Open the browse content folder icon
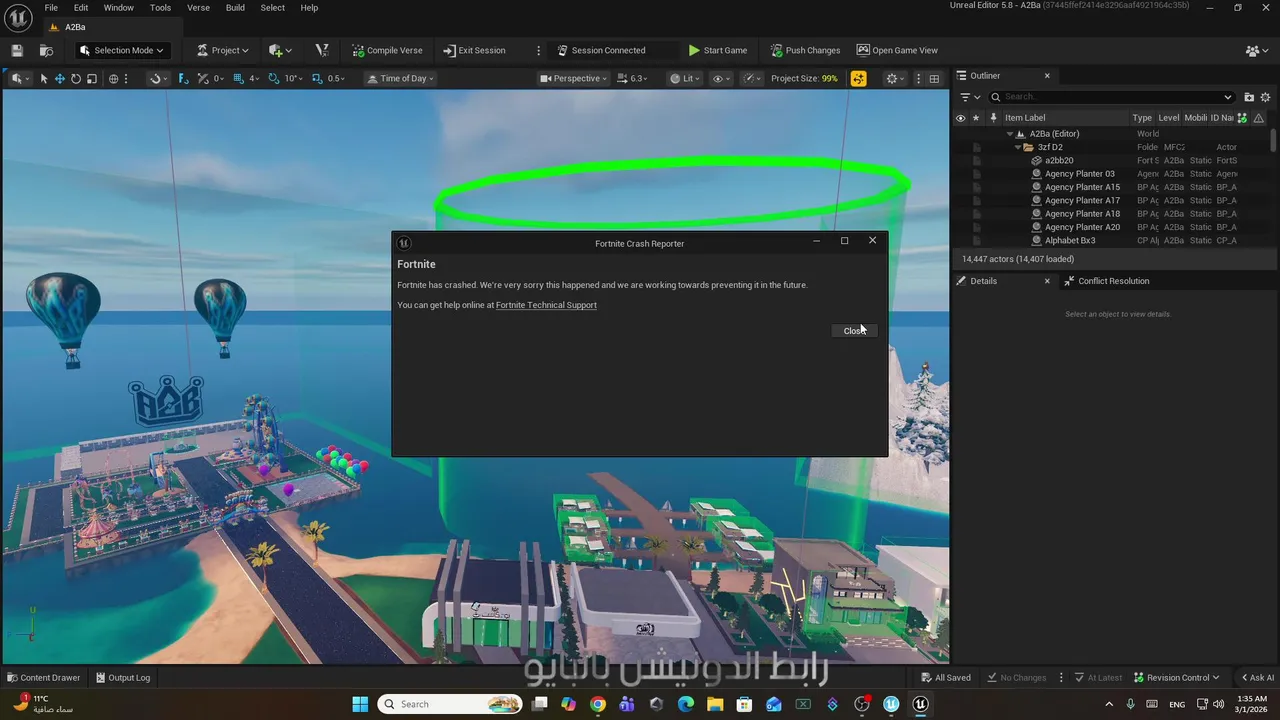This screenshot has height=720, width=1280. pyautogui.click(x=46, y=50)
